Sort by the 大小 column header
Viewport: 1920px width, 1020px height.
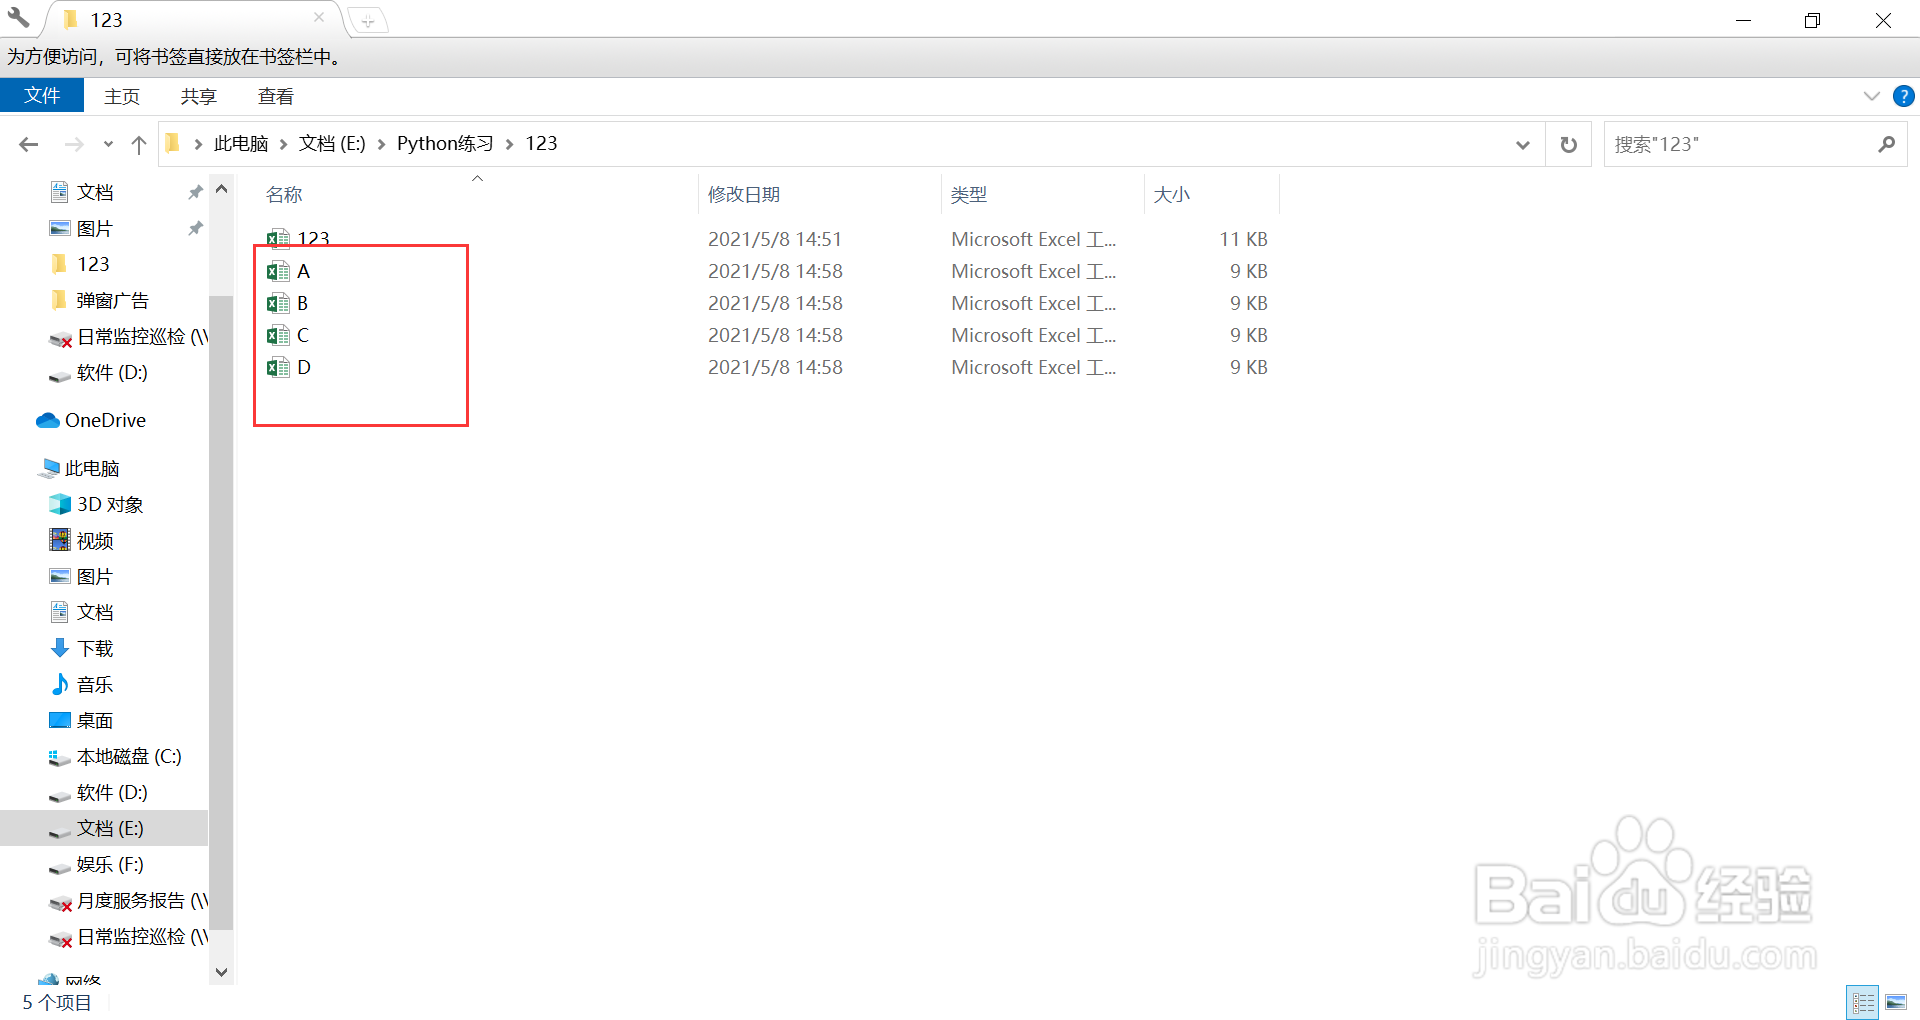click(x=1172, y=195)
